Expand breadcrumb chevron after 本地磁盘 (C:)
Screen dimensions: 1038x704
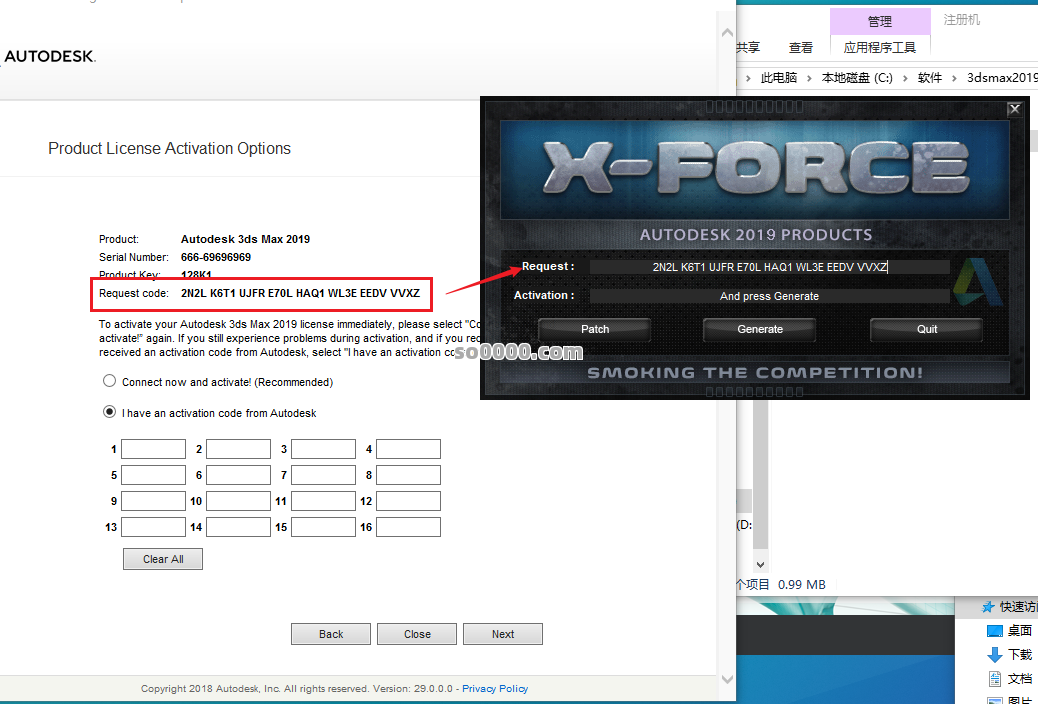coord(906,78)
